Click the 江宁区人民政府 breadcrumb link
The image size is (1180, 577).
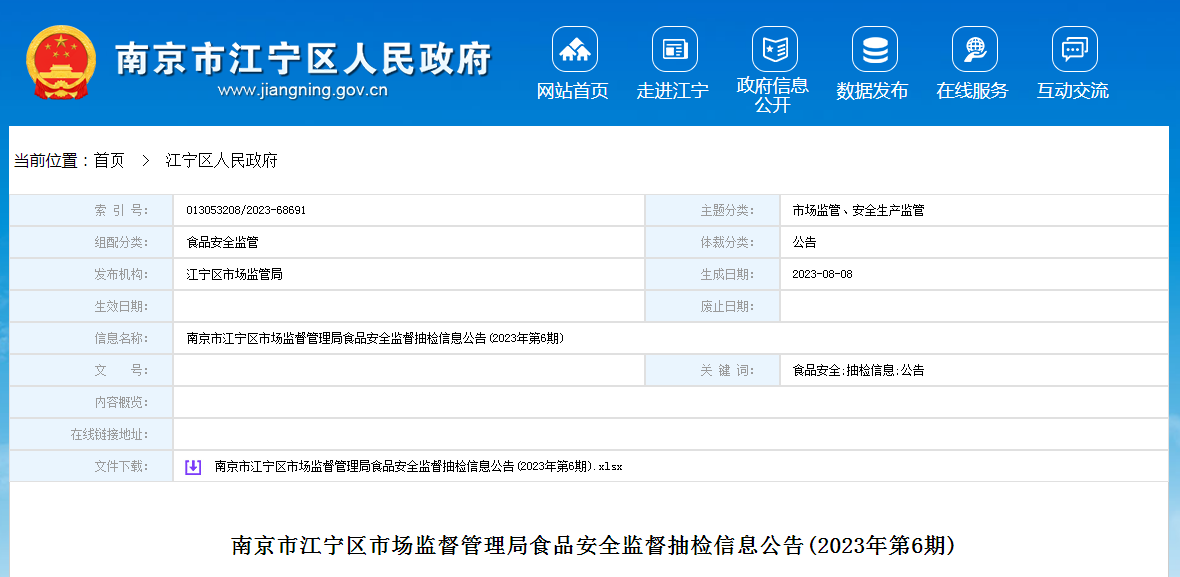pos(221,160)
